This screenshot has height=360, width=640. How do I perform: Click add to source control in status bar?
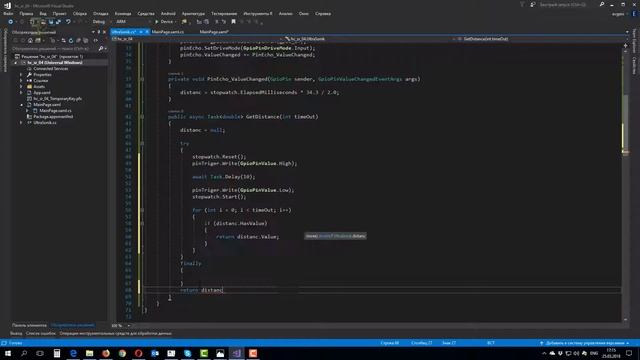click(x=584, y=343)
